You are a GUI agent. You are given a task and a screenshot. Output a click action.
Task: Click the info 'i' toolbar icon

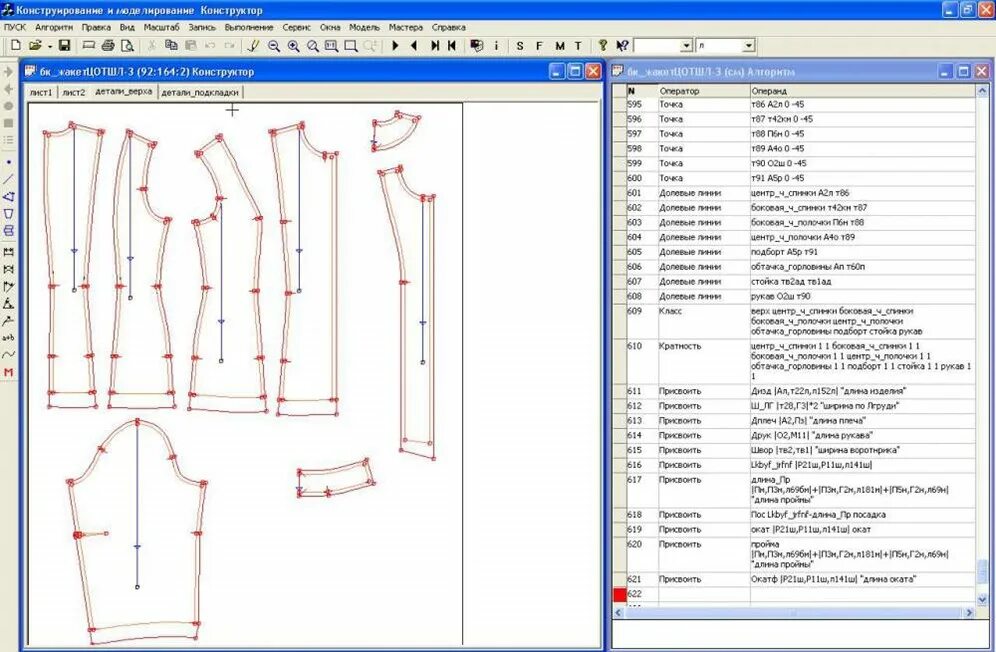tap(496, 46)
